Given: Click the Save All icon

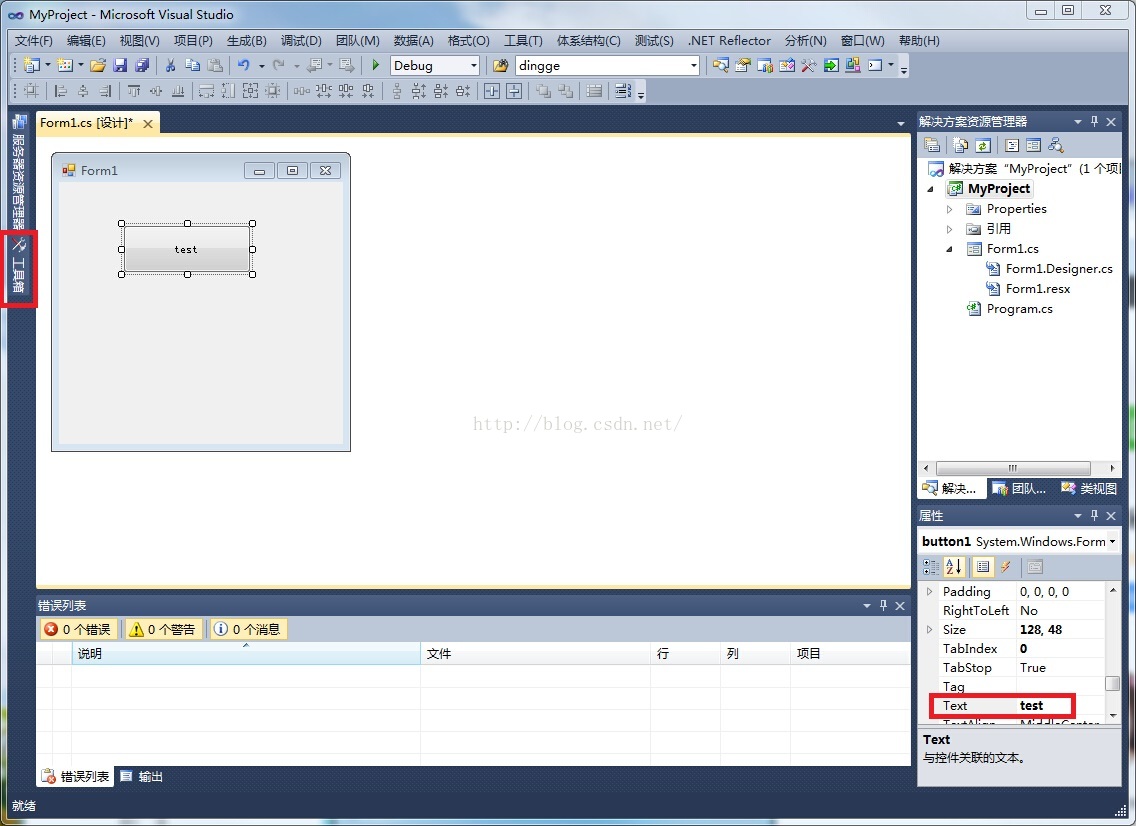Looking at the screenshot, I should click(x=142, y=65).
